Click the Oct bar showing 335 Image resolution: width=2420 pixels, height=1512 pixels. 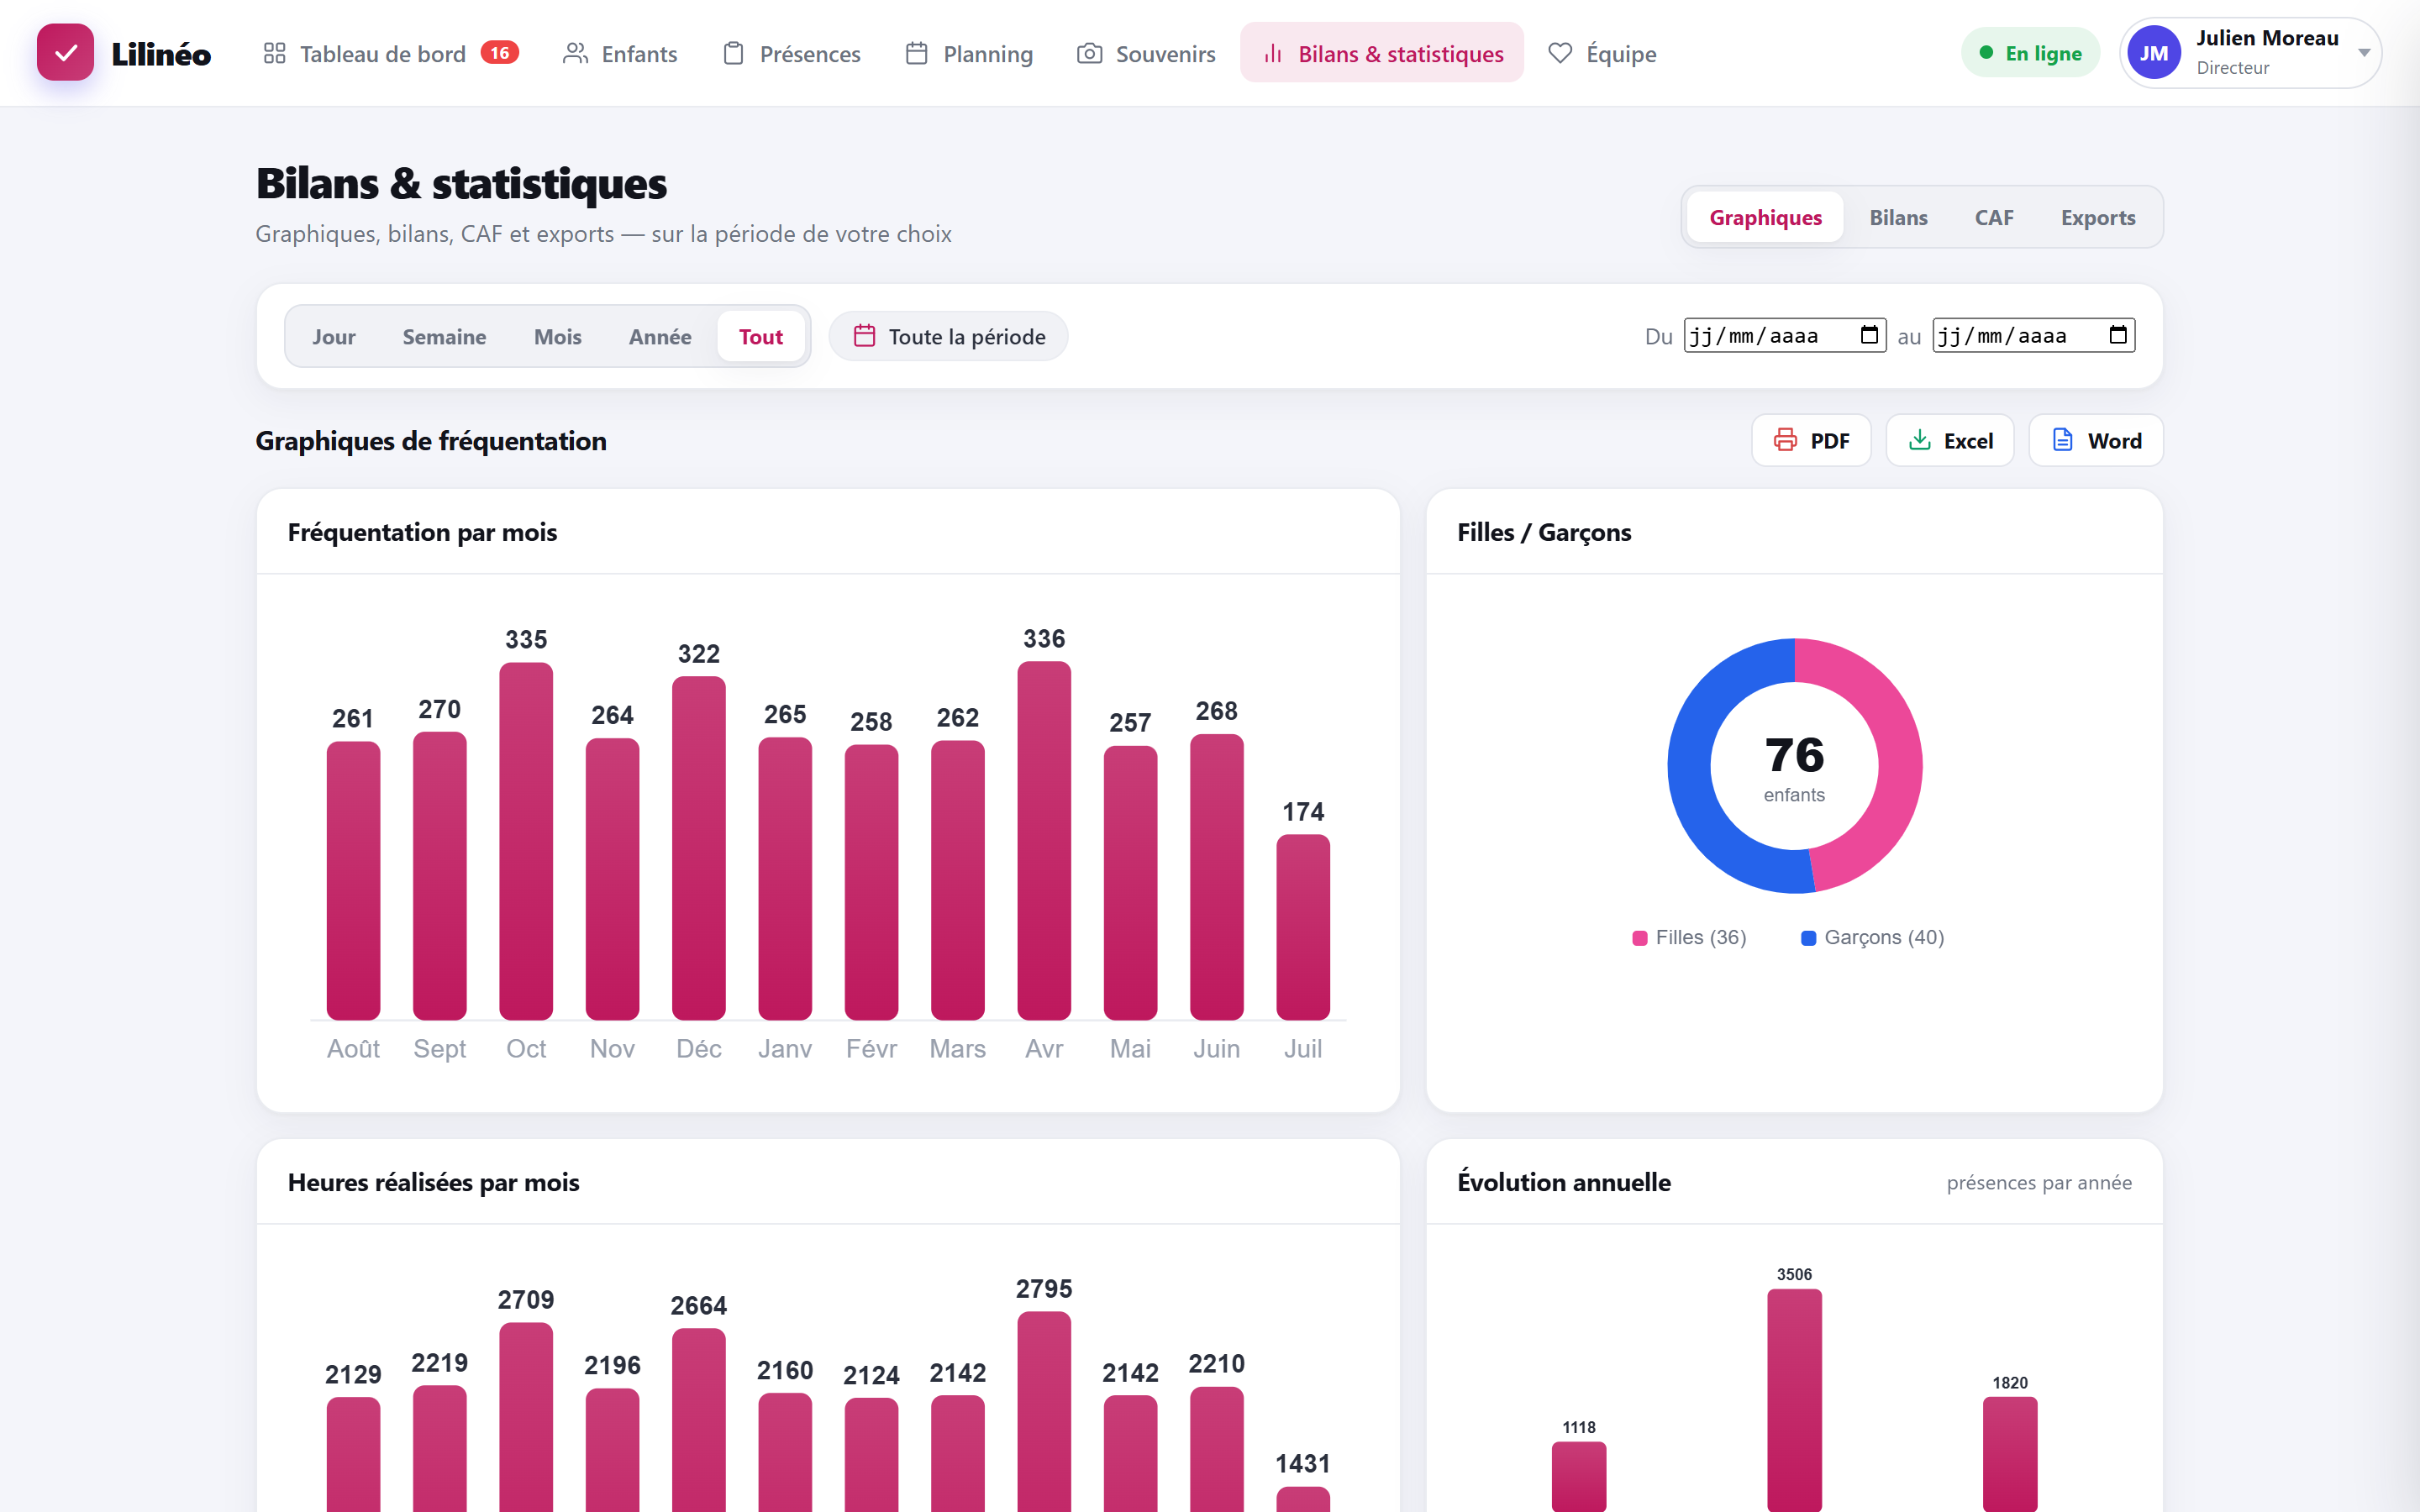click(x=526, y=841)
